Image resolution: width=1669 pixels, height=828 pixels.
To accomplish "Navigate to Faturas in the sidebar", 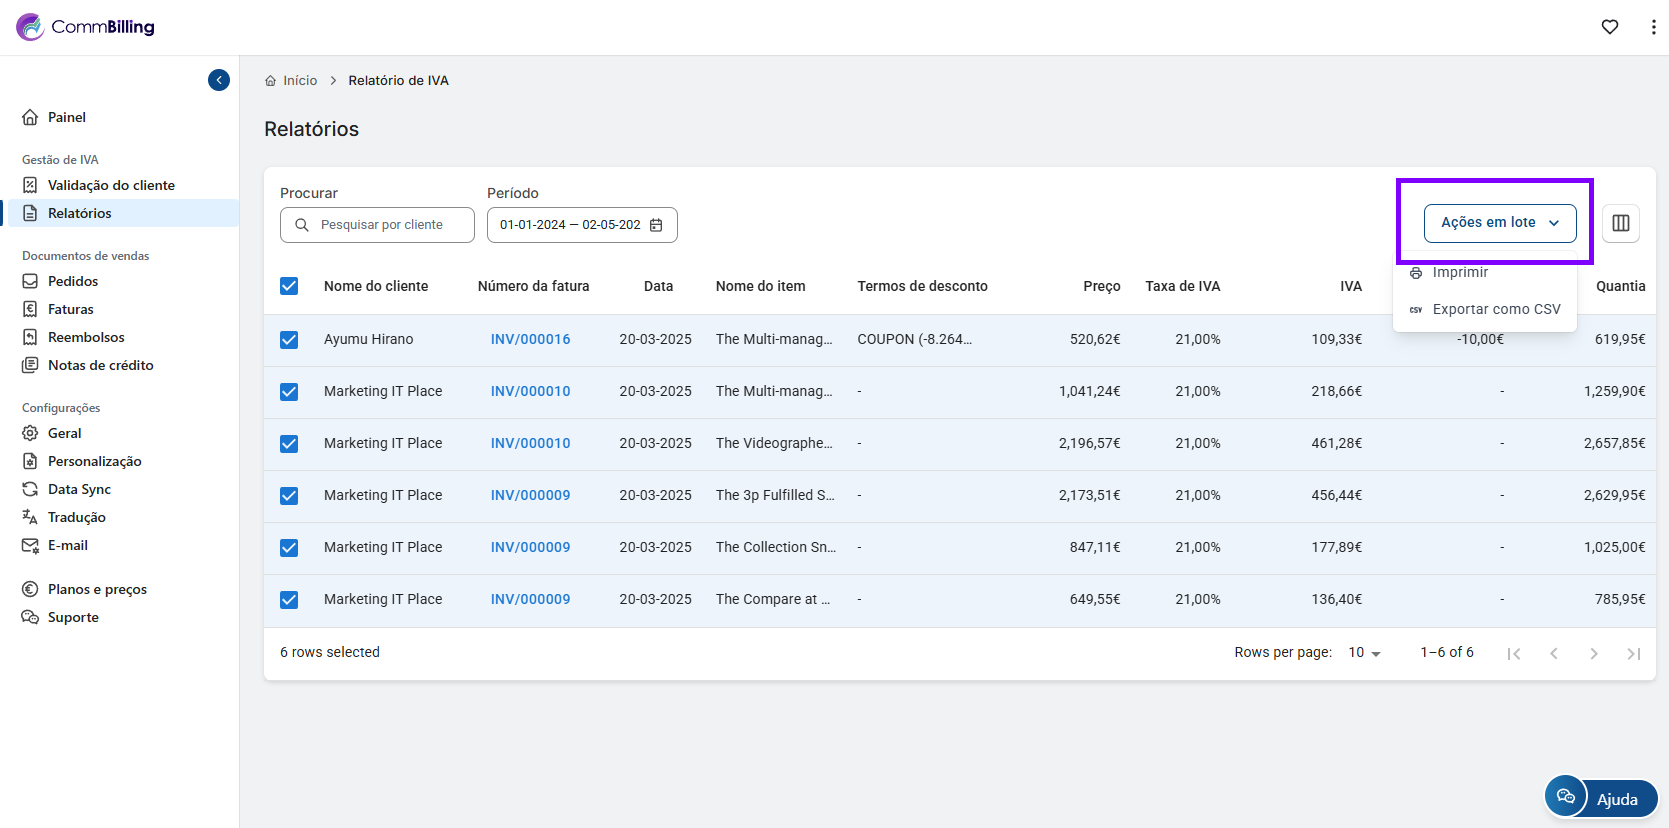I will (x=71, y=309).
